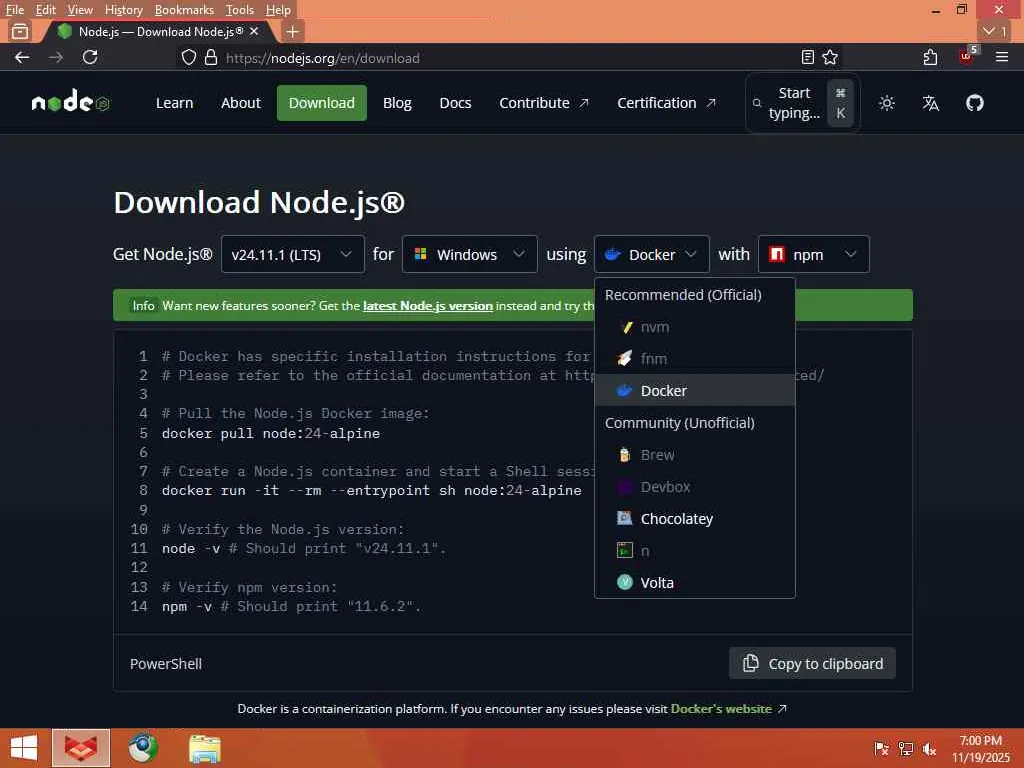The width and height of the screenshot is (1024, 768).
Task: Go back with browser back arrow
Action: coord(22,57)
